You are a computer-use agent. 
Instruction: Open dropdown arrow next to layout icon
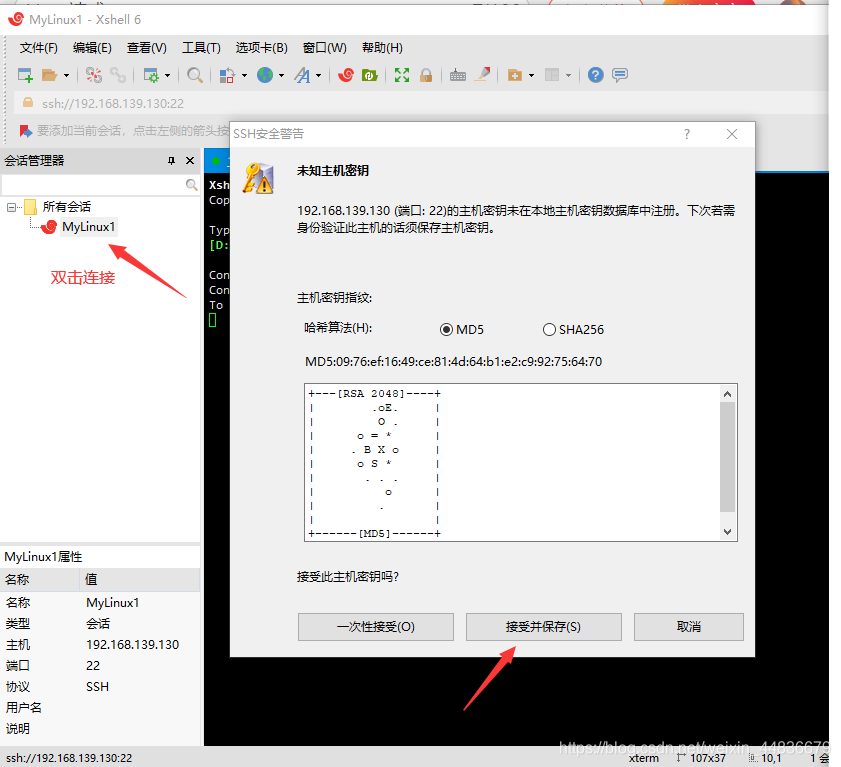pyautogui.click(x=569, y=76)
